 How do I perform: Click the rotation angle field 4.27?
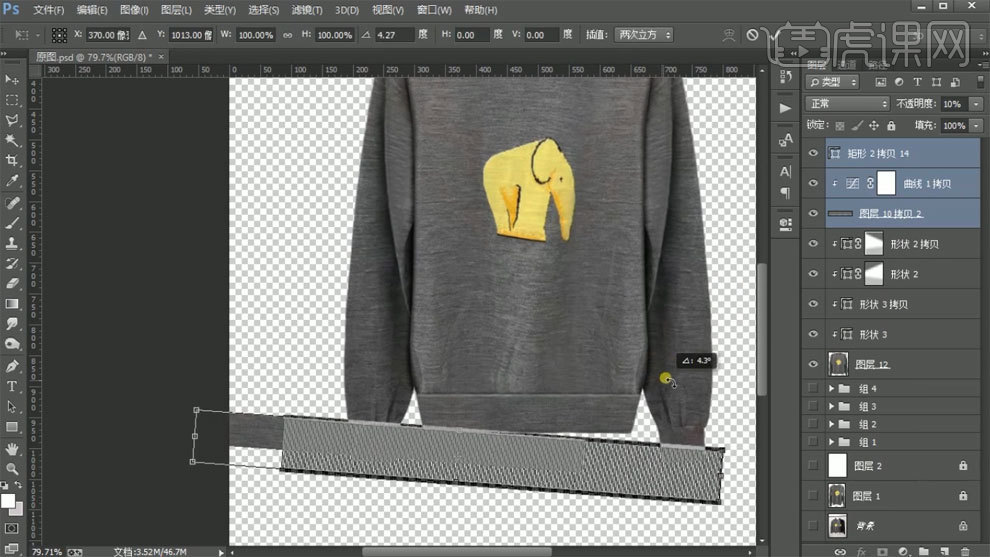pyautogui.click(x=393, y=35)
